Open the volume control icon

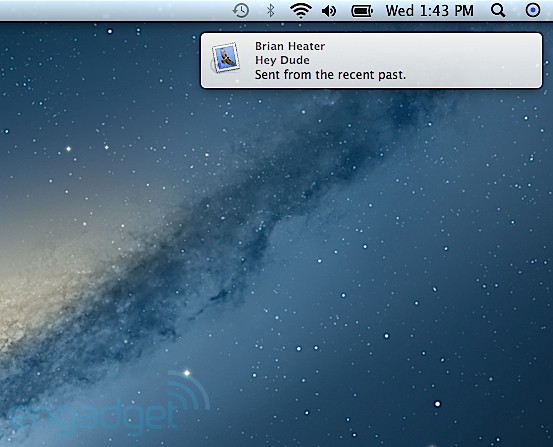tap(329, 11)
